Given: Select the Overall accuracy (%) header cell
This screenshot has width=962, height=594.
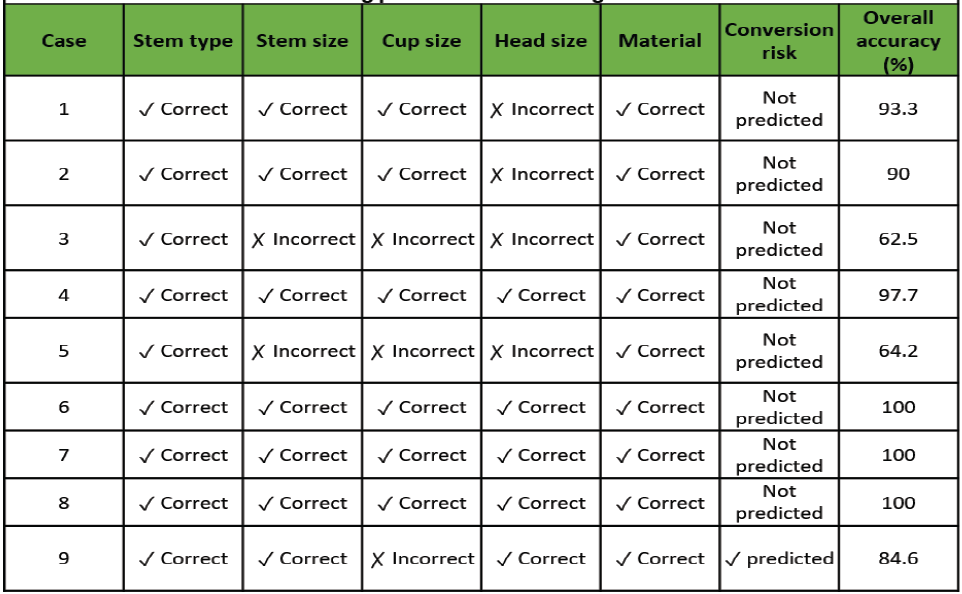Looking at the screenshot, I should (898, 41).
